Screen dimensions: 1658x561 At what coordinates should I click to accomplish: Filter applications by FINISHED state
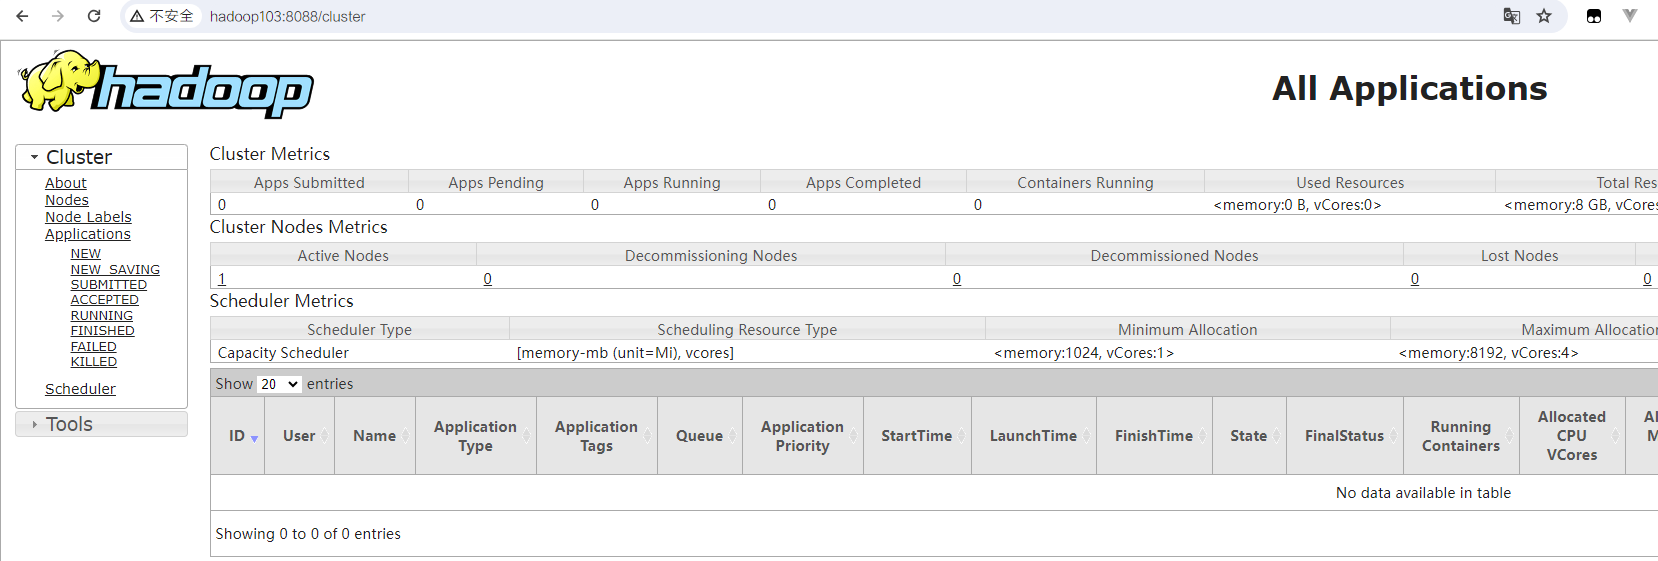point(103,331)
